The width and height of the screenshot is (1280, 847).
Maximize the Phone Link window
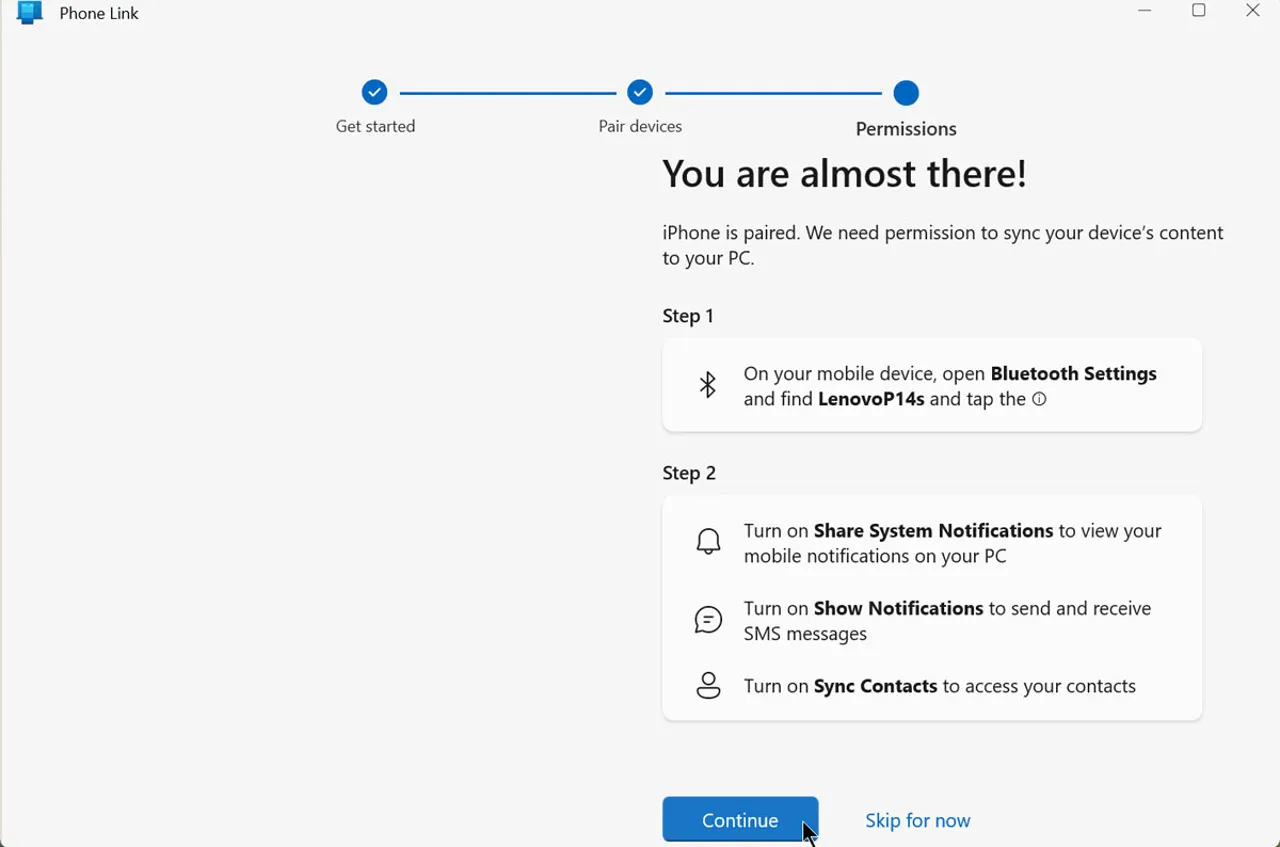point(1199,11)
